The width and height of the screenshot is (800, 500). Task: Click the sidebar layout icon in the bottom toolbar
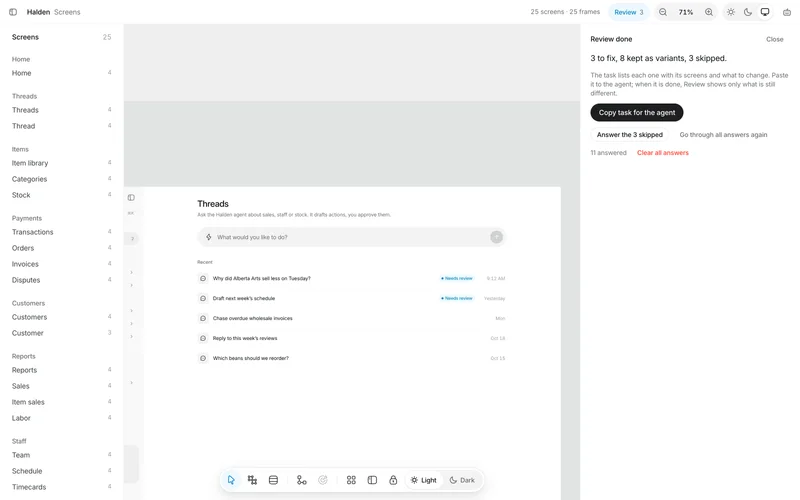[x=372, y=480]
